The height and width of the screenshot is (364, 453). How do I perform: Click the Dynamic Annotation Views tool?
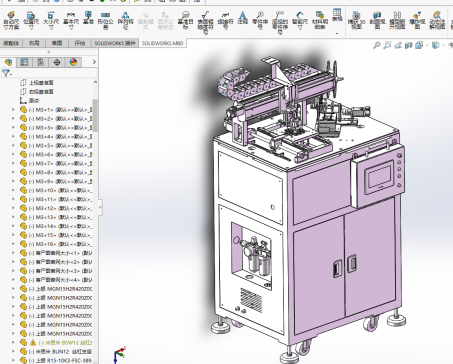coord(437,20)
